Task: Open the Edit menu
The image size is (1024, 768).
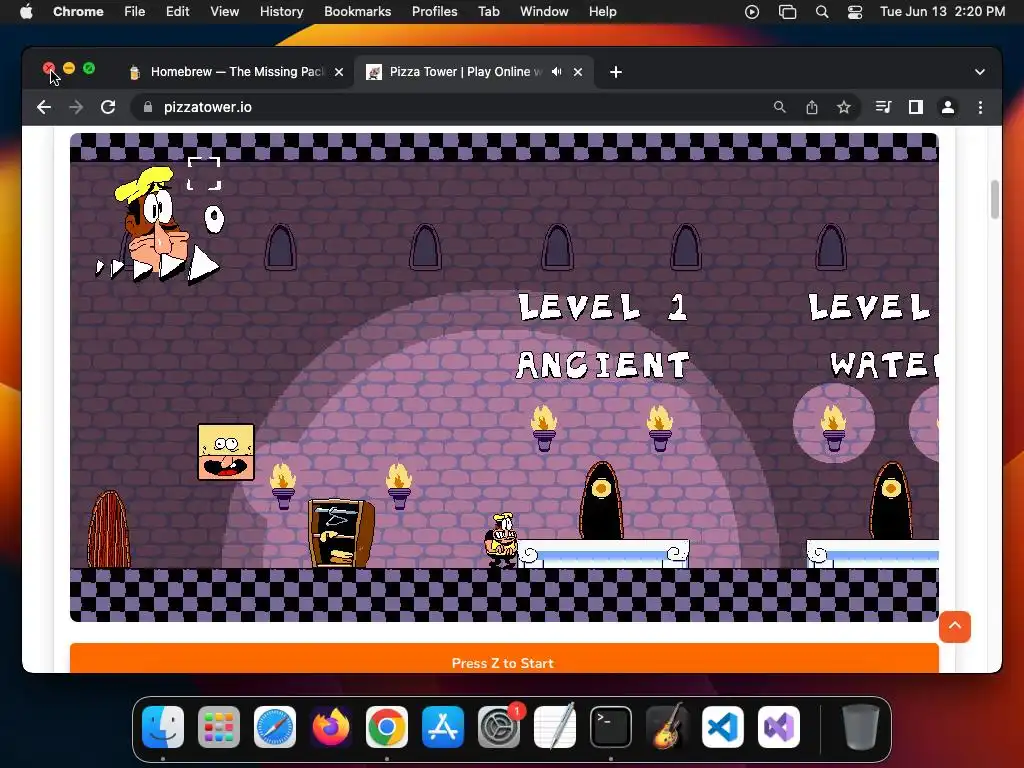Action: (177, 11)
